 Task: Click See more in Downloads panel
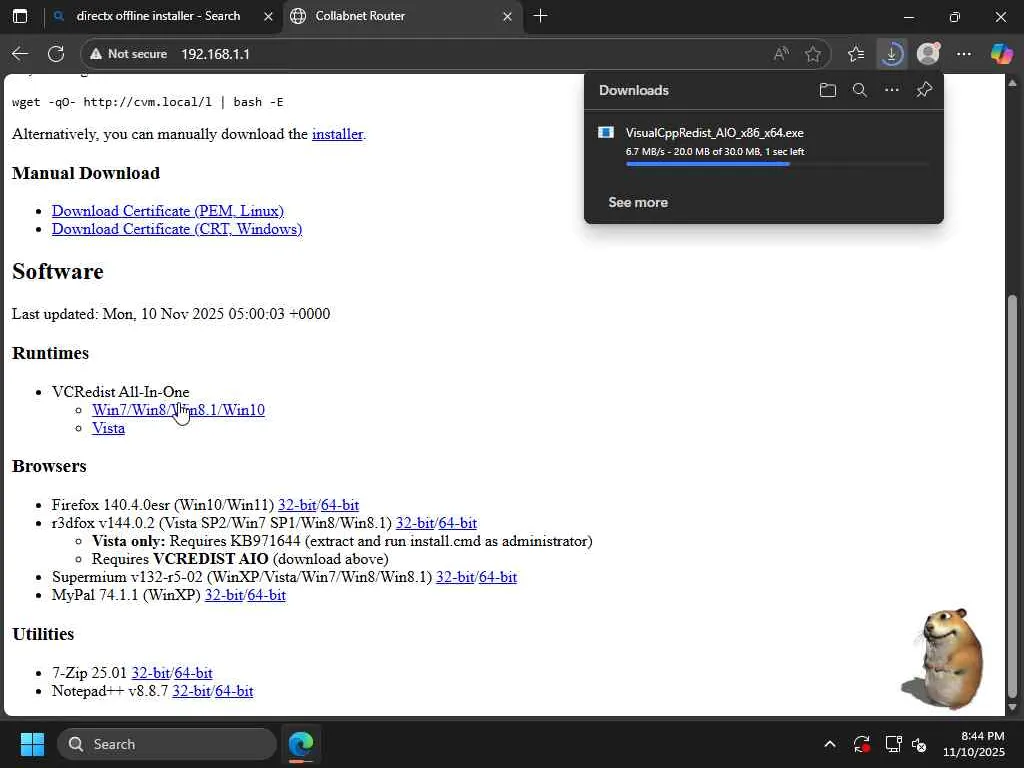(638, 202)
